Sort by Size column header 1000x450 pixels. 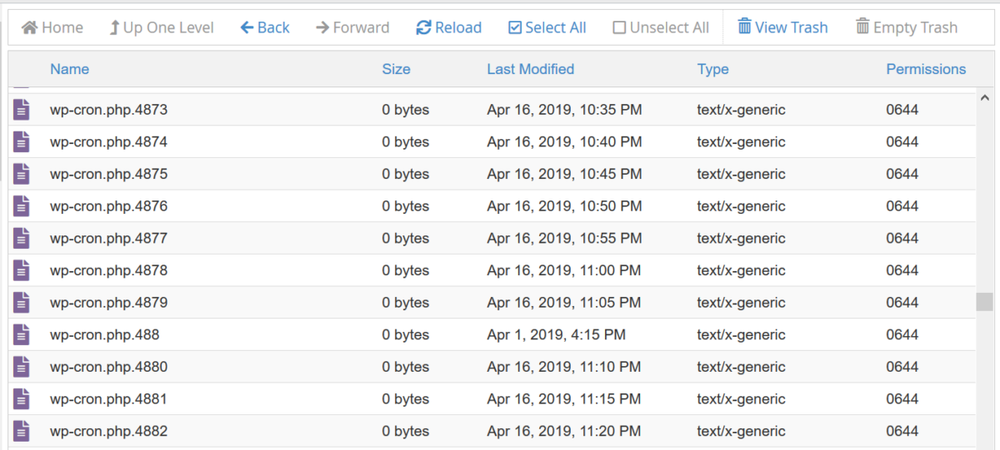pyautogui.click(x=396, y=69)
